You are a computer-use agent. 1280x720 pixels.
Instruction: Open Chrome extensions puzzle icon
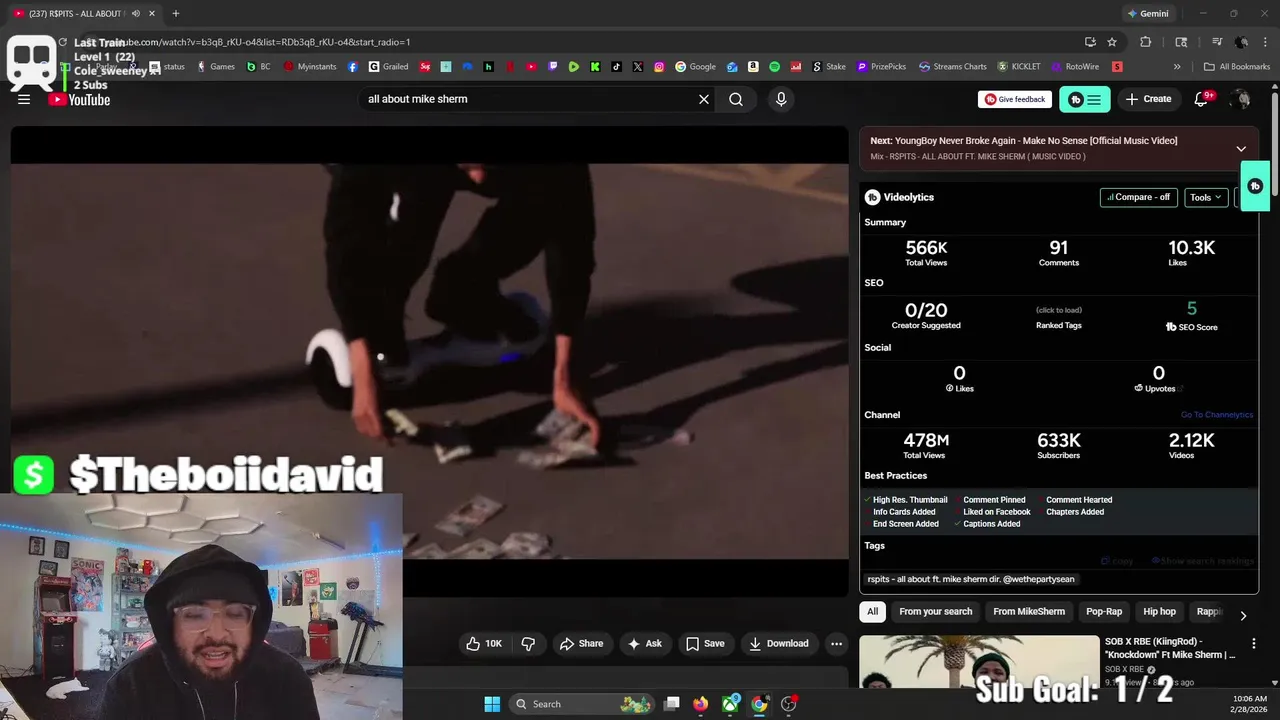pos(1146,42)
